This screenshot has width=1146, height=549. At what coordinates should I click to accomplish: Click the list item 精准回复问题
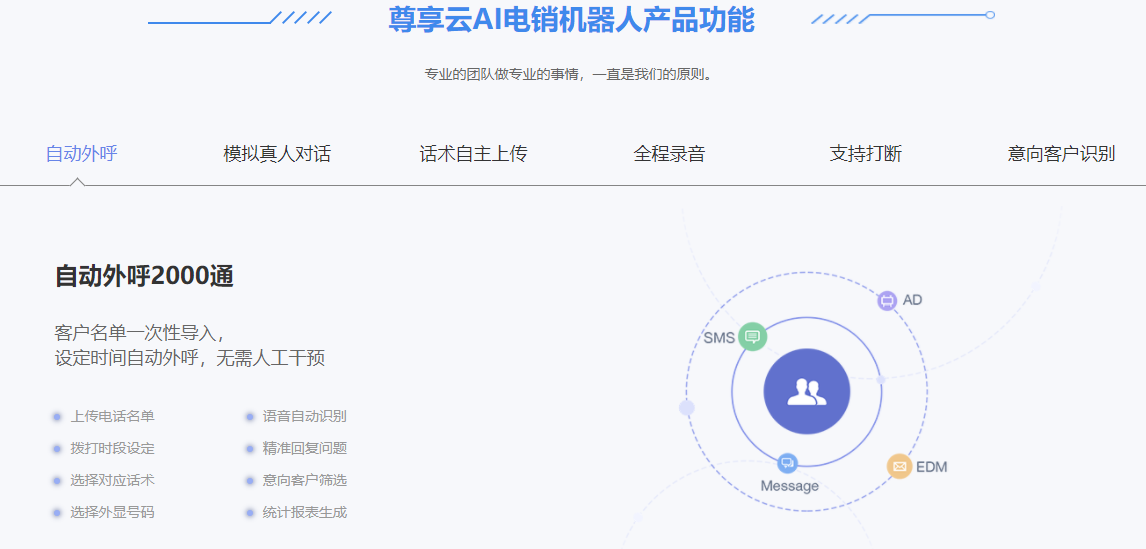(x=305, y=449)
